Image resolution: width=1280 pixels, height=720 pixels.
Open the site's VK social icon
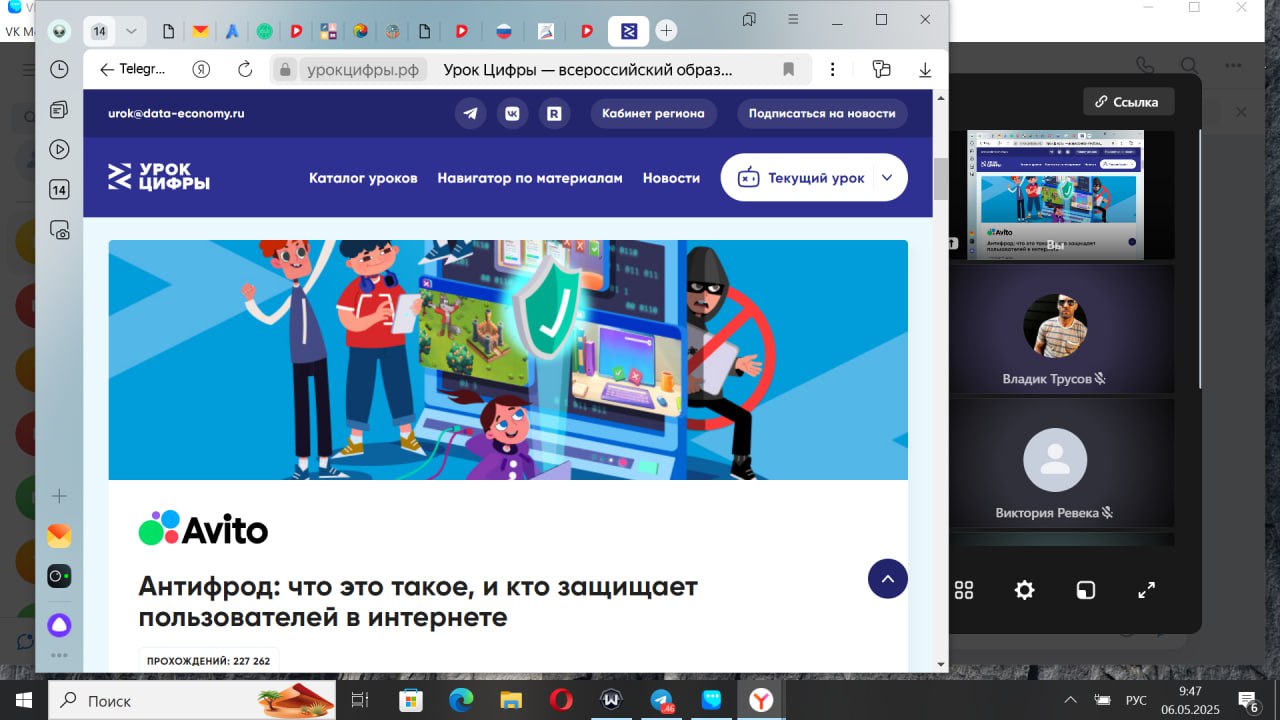click(512, 113)
